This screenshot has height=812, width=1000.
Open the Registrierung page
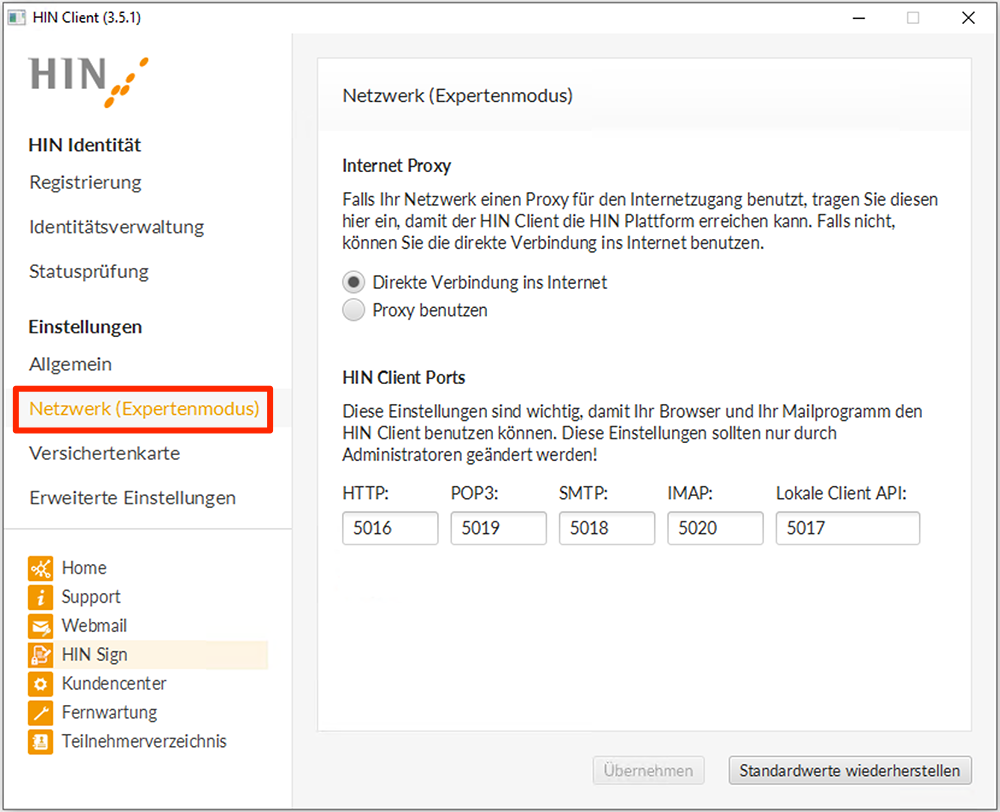point(85,182)
